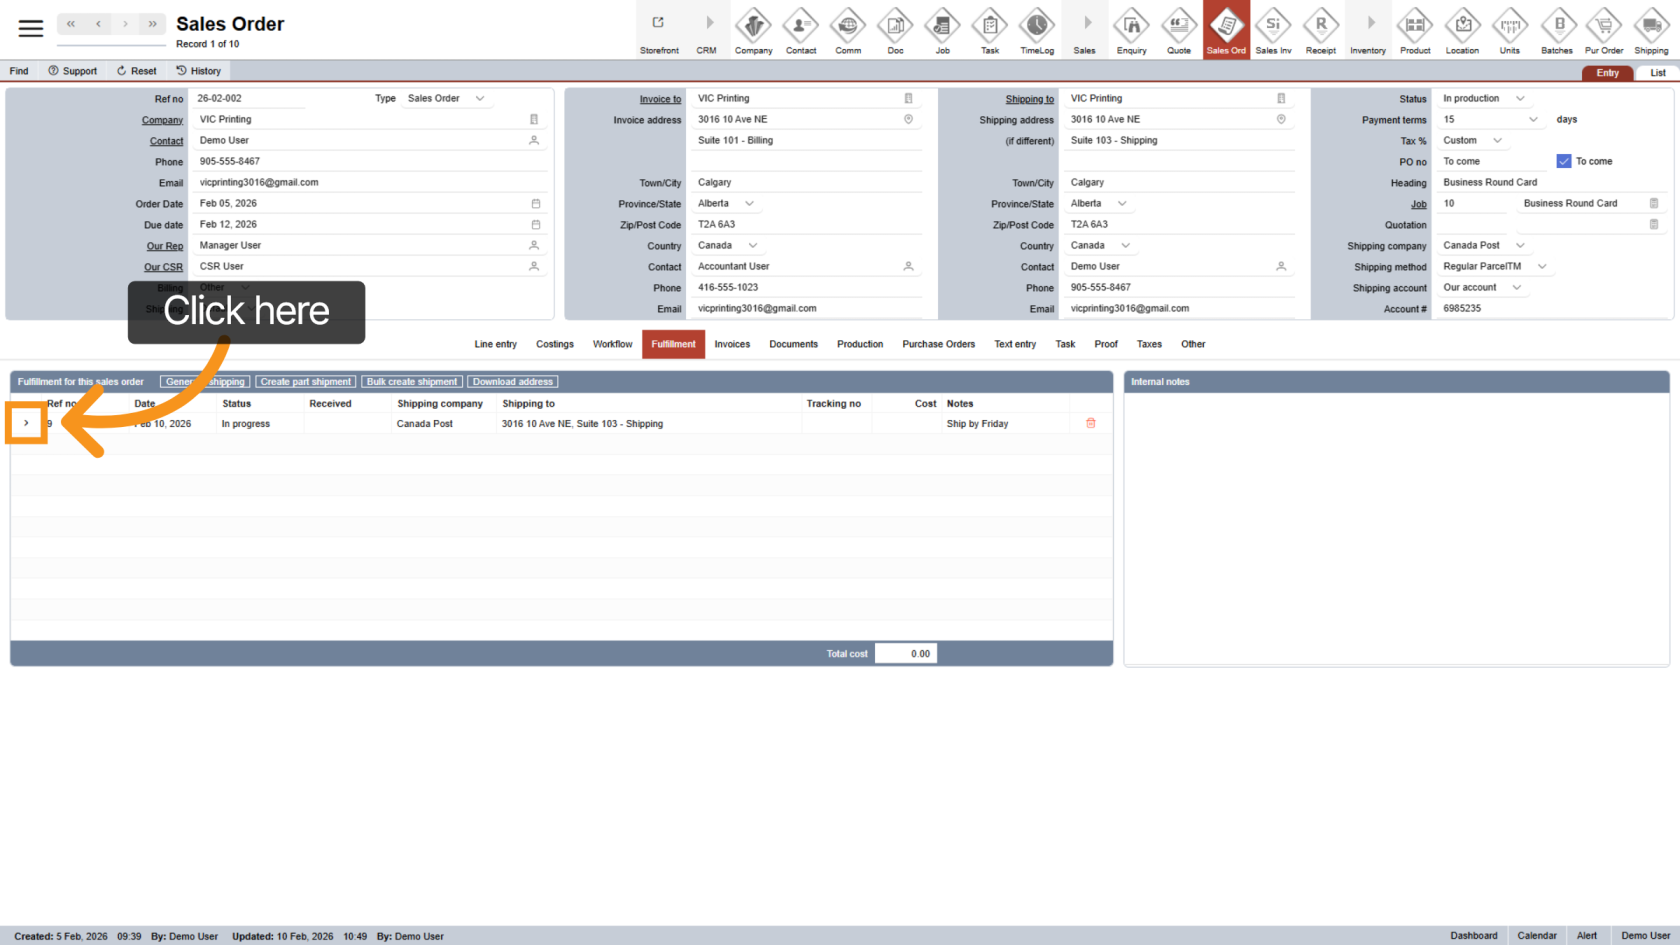Open the Shipping method dropdown
Image resolution: width=1680 pixels, height=945 pixels.
point(1541,267)
